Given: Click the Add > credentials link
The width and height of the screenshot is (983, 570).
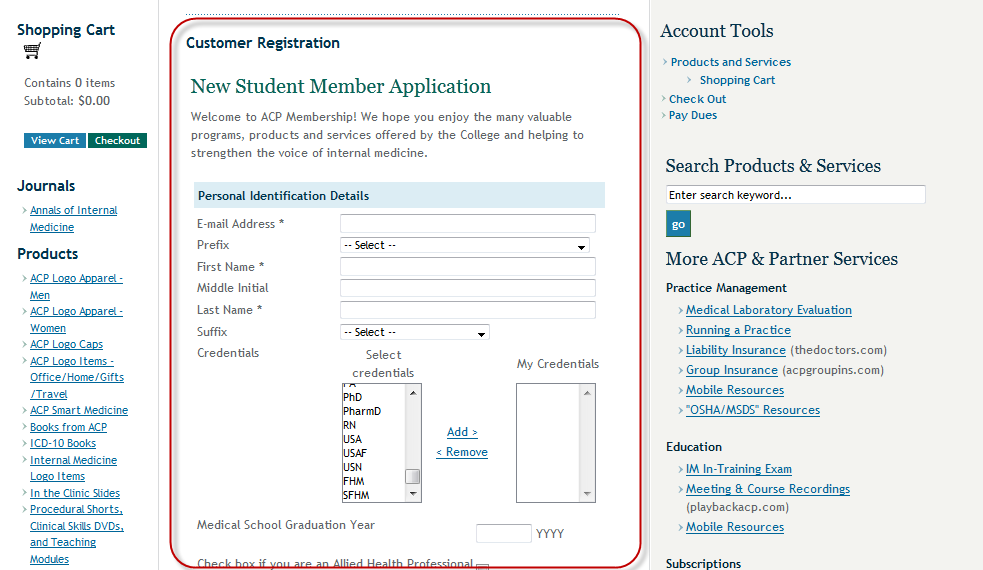Looking at the screenshot, I should pyautogui.click(x=462, y=432).
